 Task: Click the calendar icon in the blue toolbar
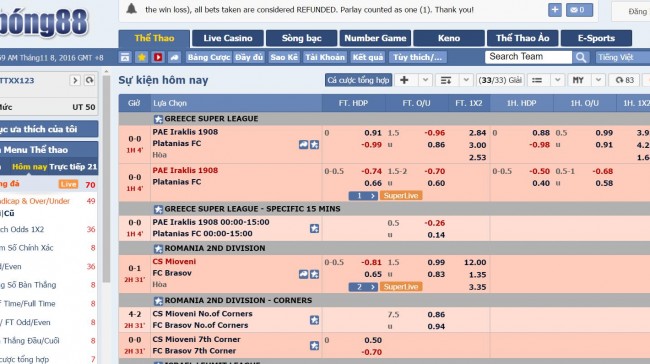click(125, 57)
